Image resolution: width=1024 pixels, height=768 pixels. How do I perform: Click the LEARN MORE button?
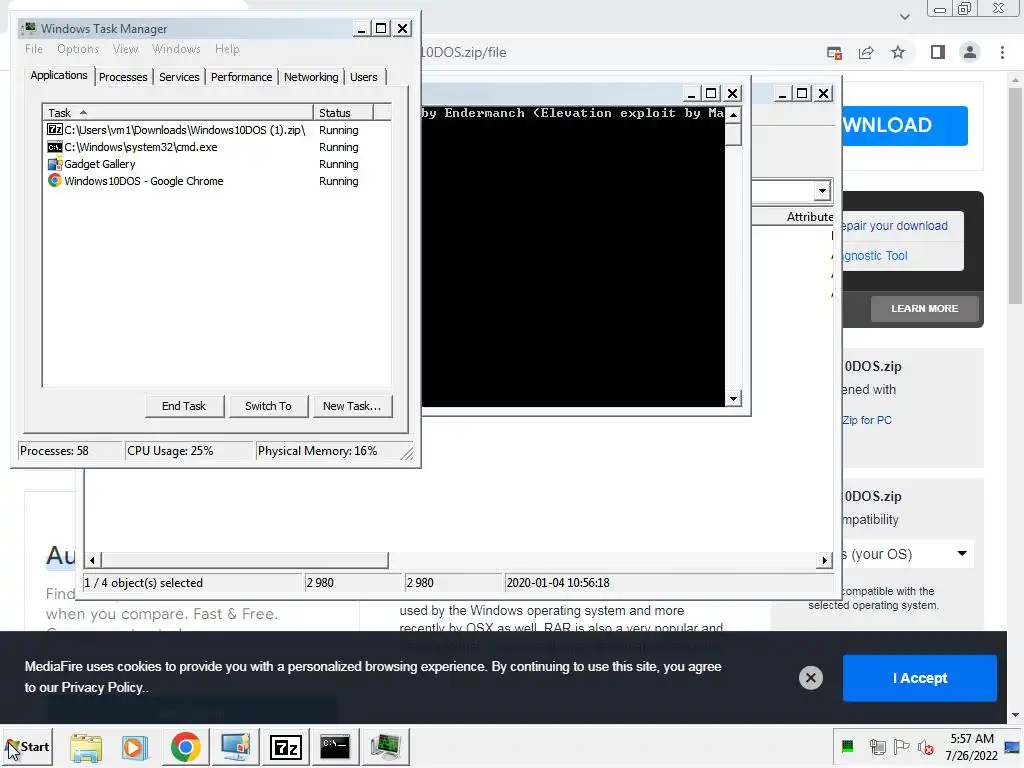(x=924, y=308)
